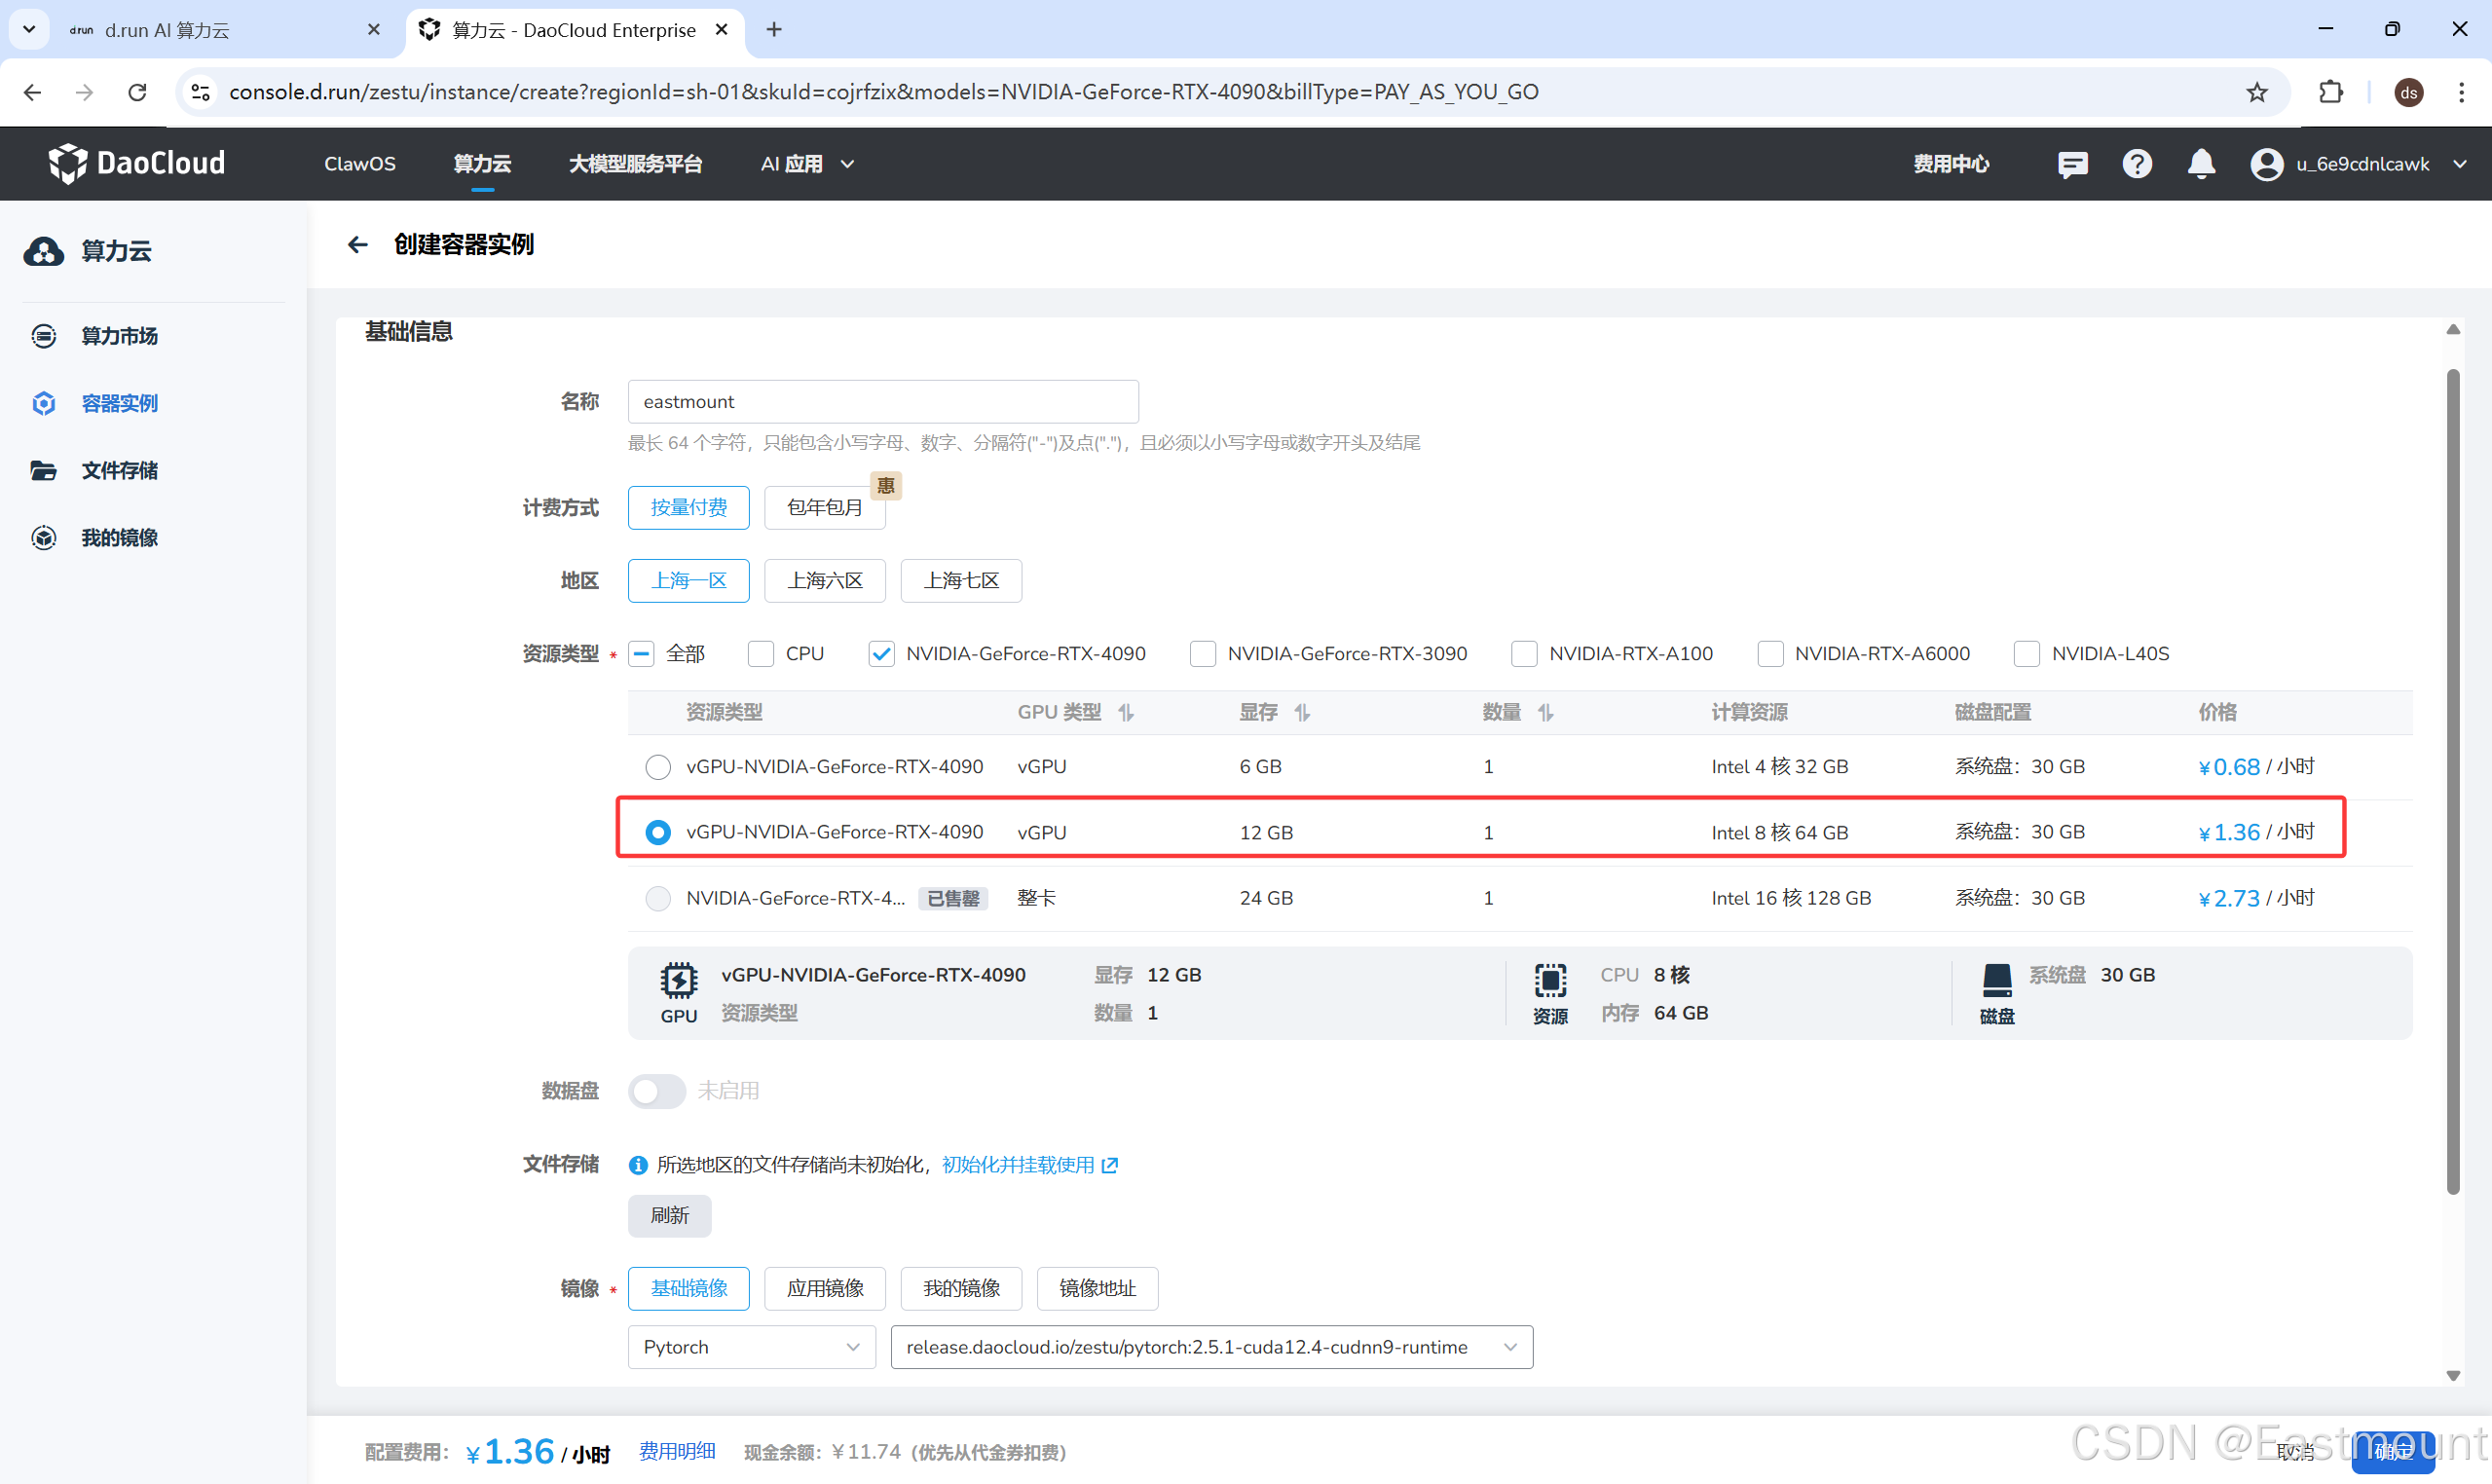
Task: Click the user avatar icon
Action: click(x=2267, y=164)
